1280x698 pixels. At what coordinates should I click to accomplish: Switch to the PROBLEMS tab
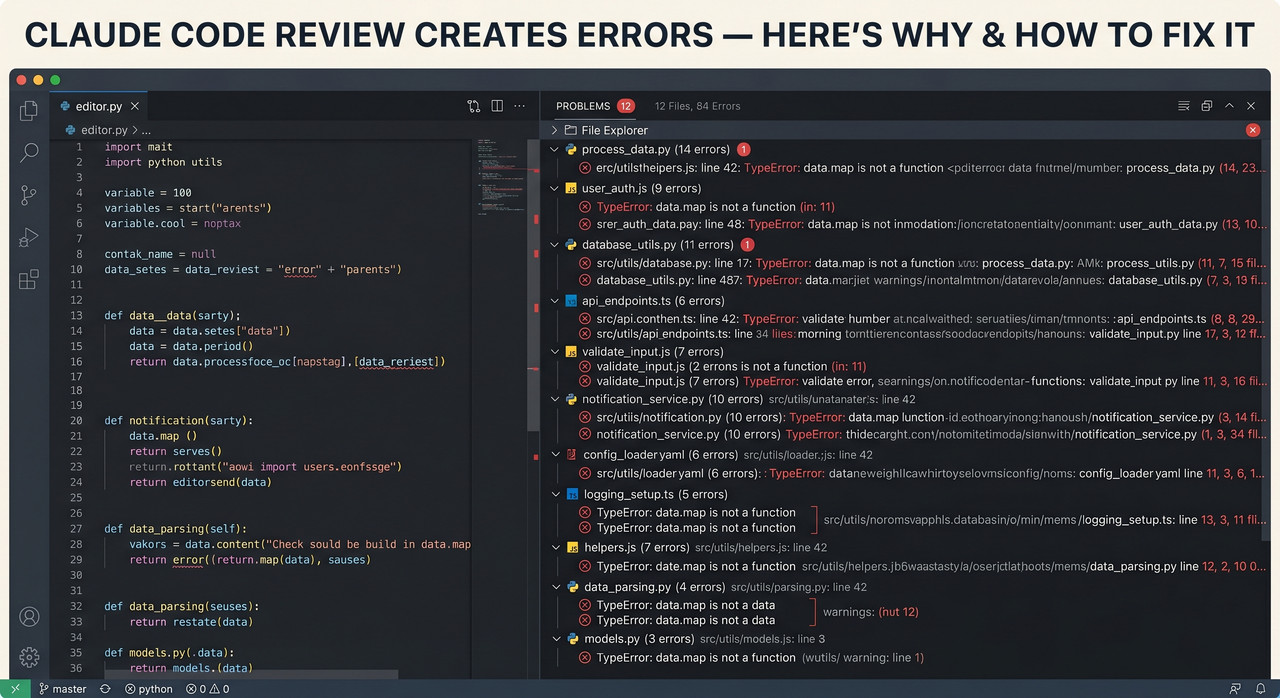click(583, 106)
